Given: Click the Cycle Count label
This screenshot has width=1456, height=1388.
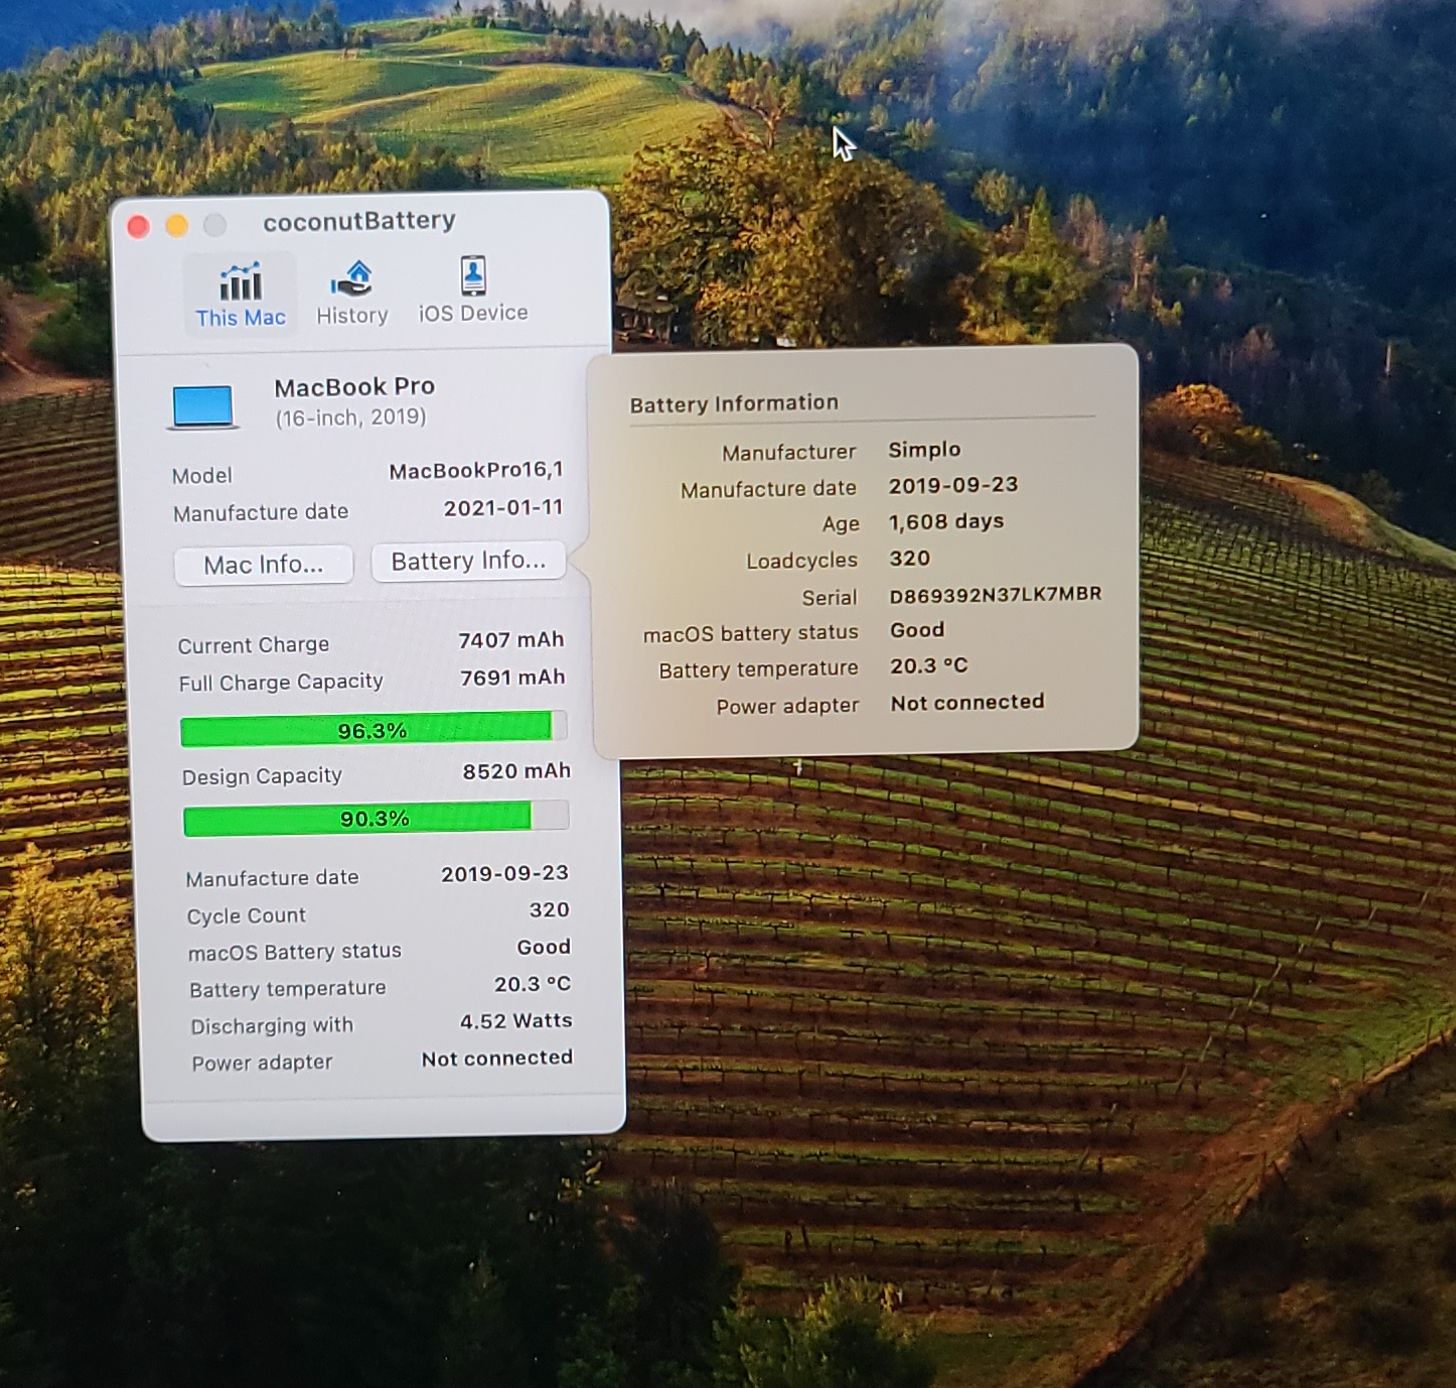Looking at the screenshot, I should point(246,916).
